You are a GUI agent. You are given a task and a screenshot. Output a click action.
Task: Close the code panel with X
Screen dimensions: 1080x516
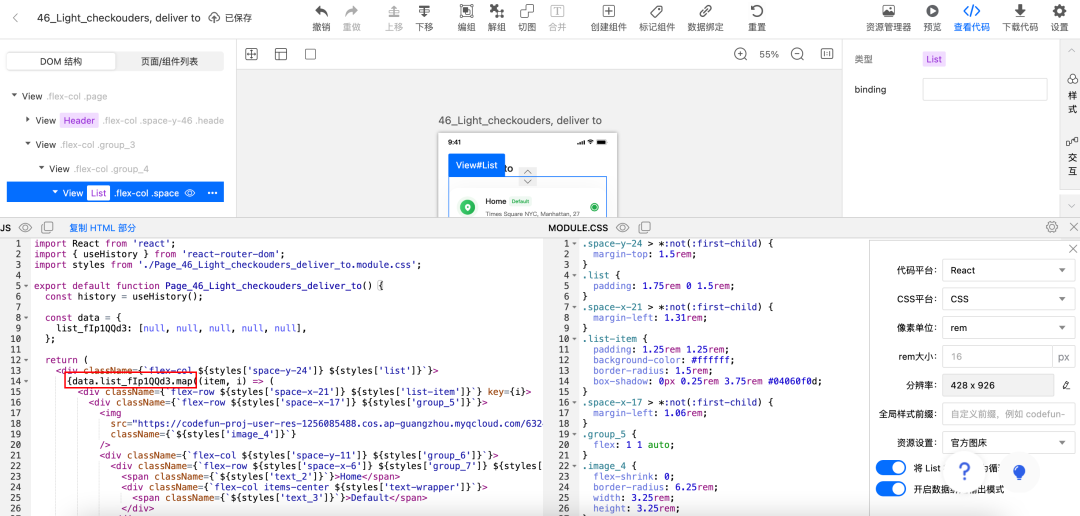click(x=1073, y=227)
